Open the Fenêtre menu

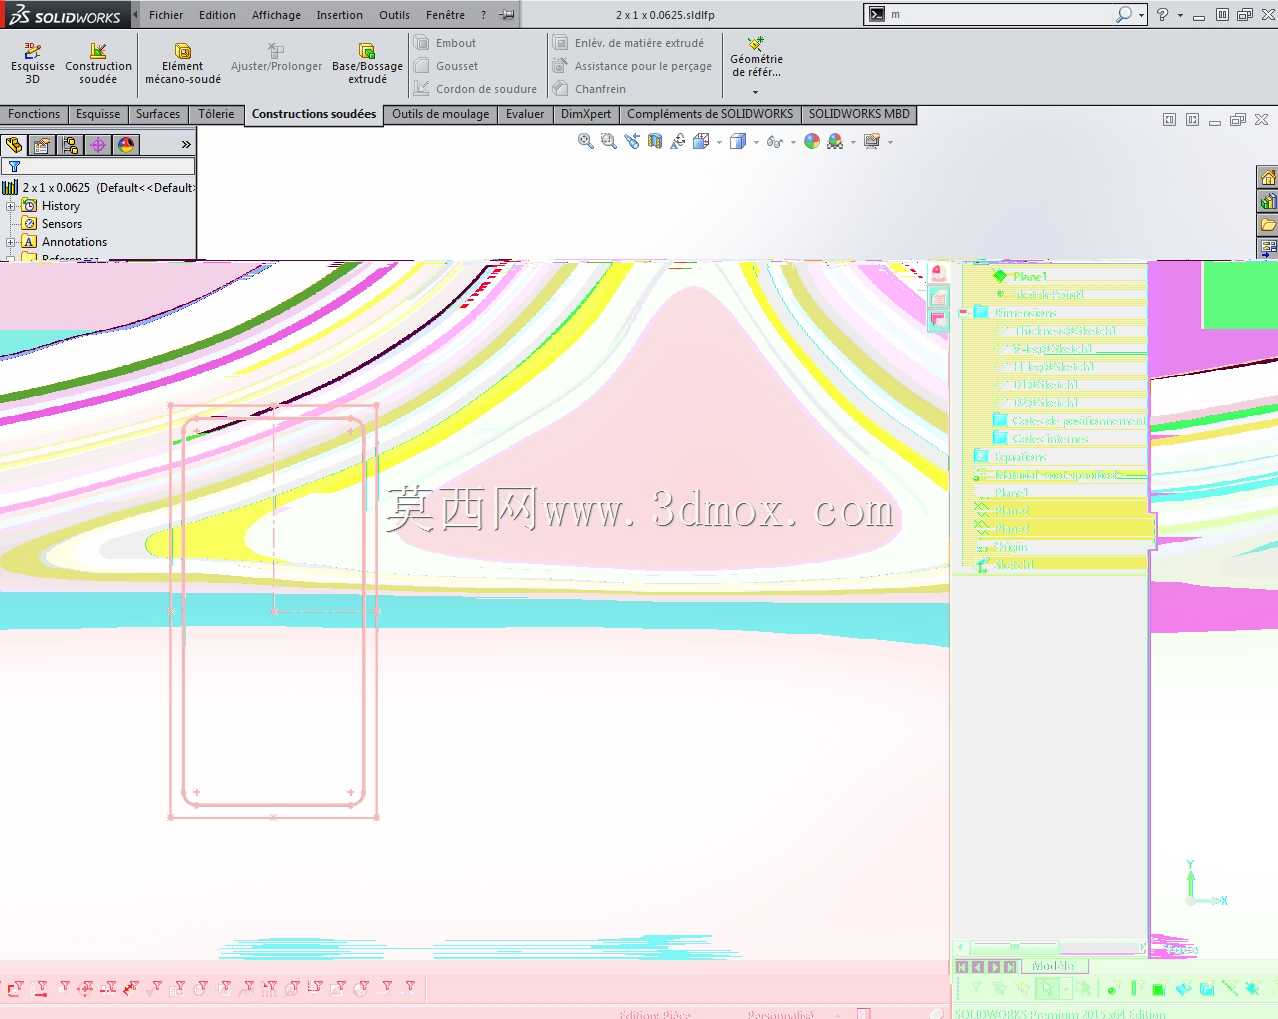pos(445,15)
